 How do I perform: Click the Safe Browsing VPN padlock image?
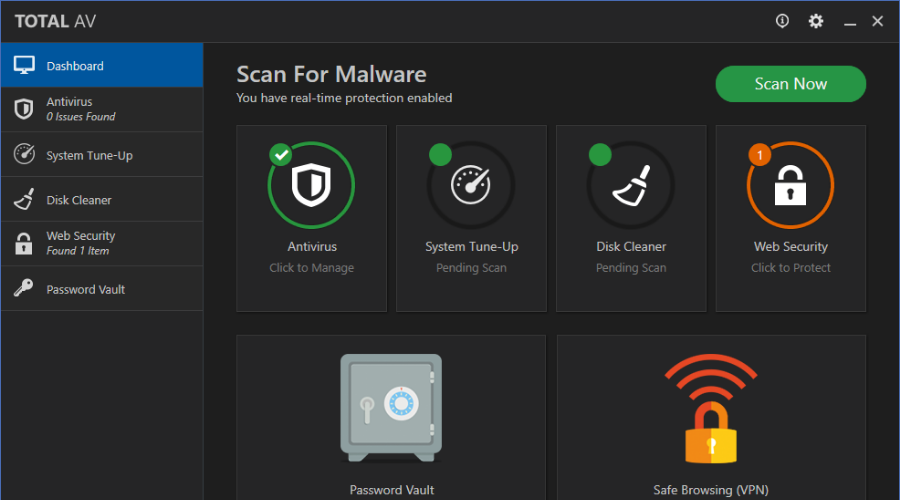pos(711,408)
